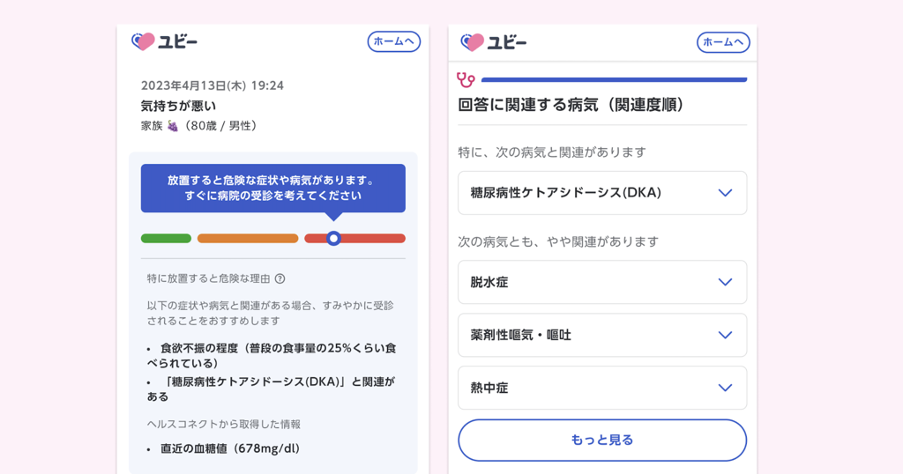Click the orange medium-urgency bar segment
Viewport: 904px width, 474px height.
(247, 238)
